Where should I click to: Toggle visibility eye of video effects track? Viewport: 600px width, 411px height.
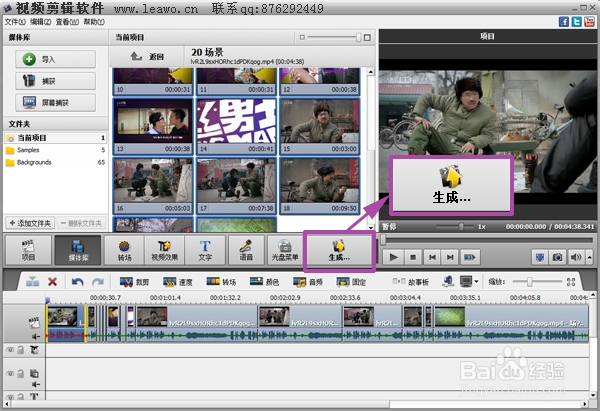10,350
